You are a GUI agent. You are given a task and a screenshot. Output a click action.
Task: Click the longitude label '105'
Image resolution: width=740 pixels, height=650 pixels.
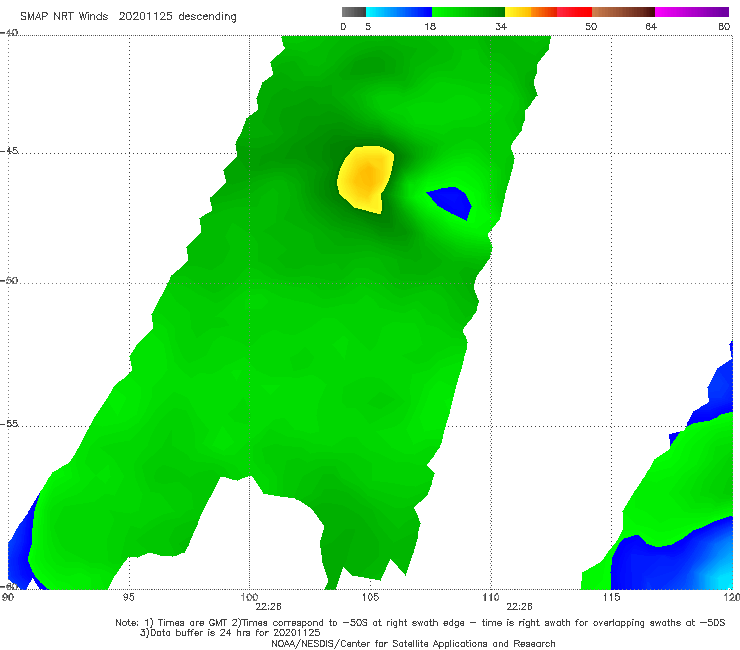coord(370,598)
